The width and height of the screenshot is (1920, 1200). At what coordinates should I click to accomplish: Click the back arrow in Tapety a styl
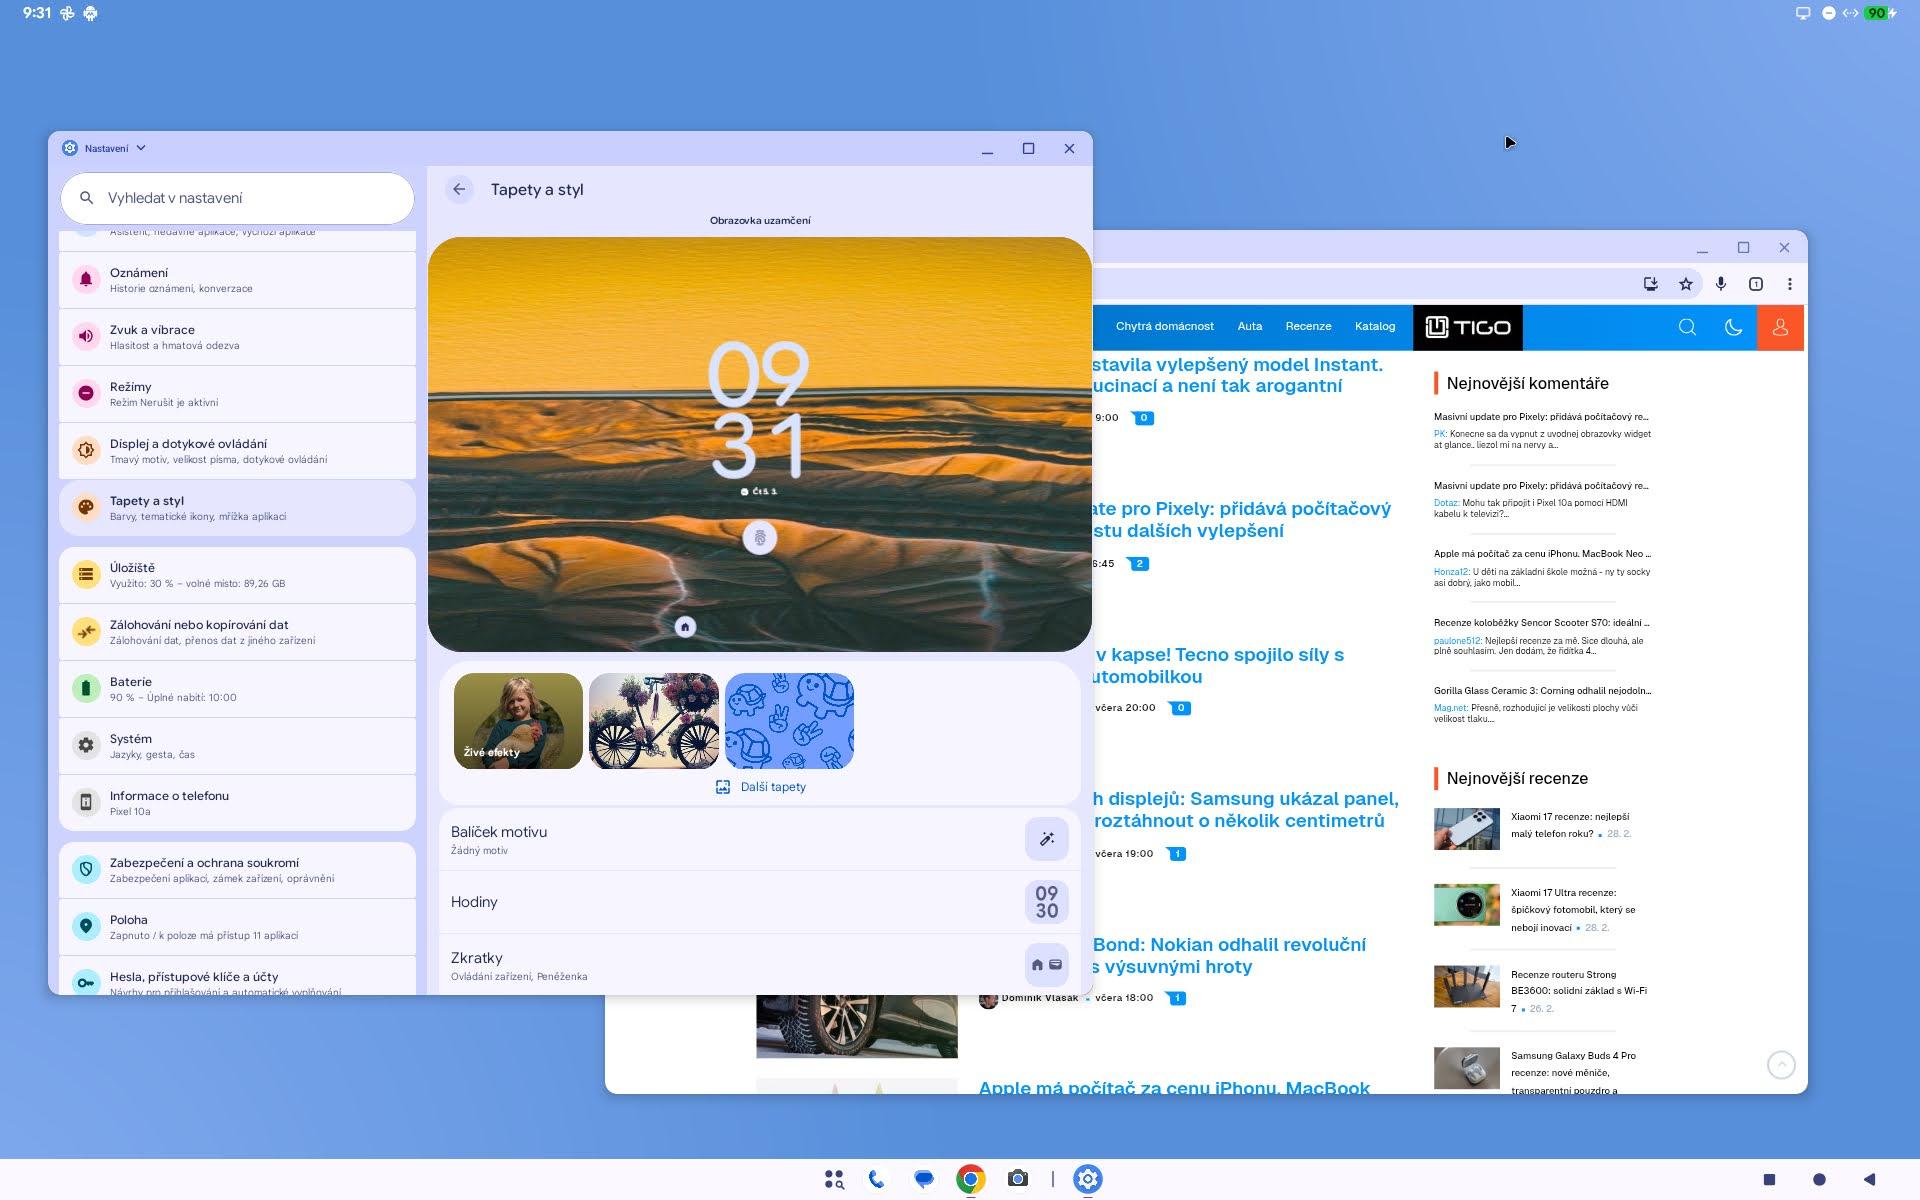(459, 189)
